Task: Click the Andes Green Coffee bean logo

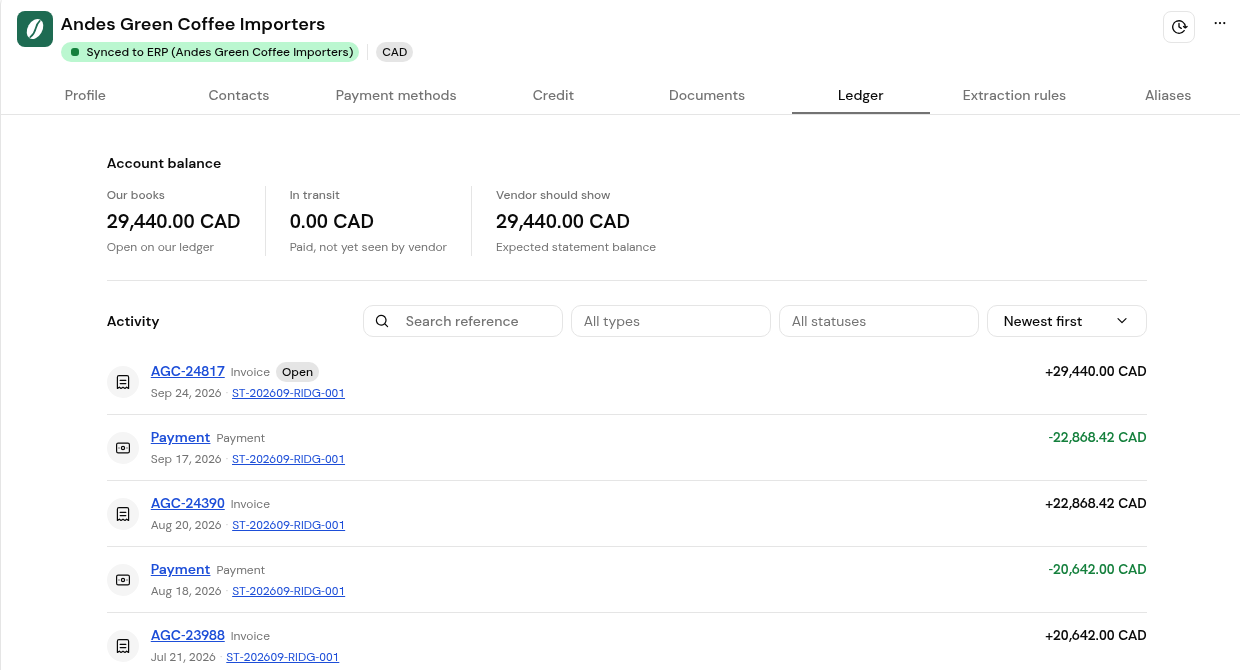Action: coord(35,29)
